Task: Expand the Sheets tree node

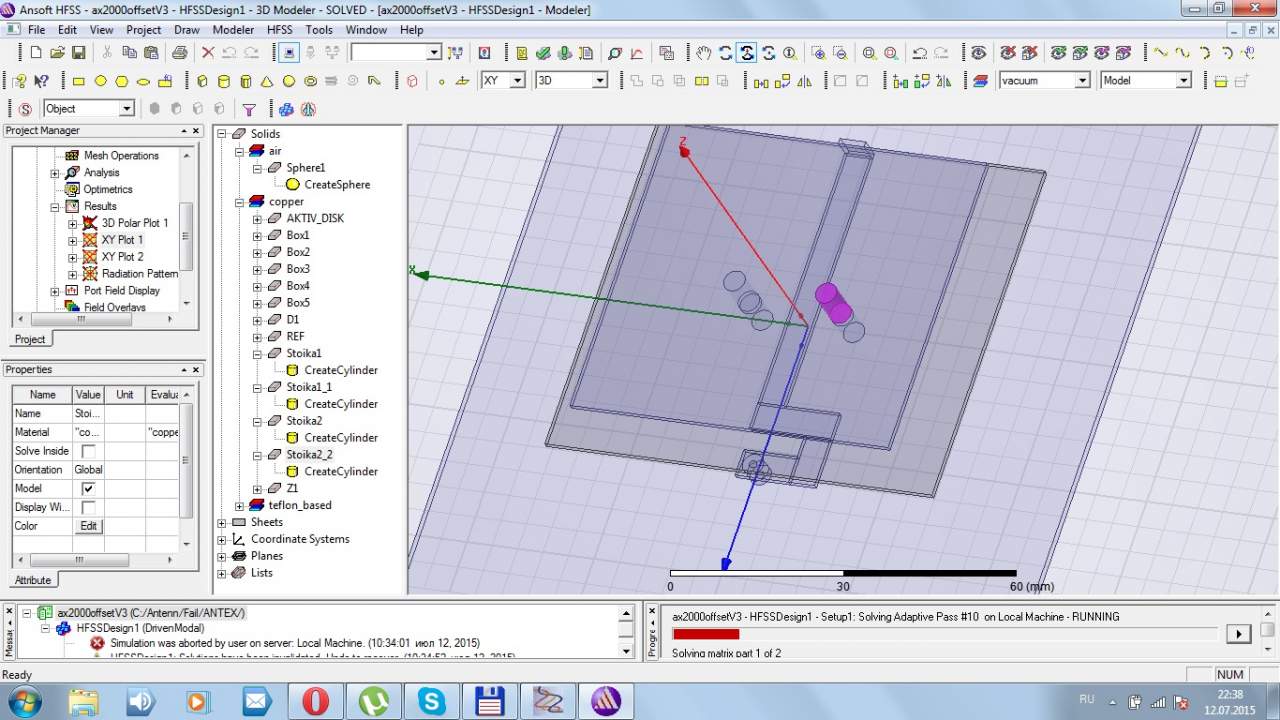Action: coord(222,522)
